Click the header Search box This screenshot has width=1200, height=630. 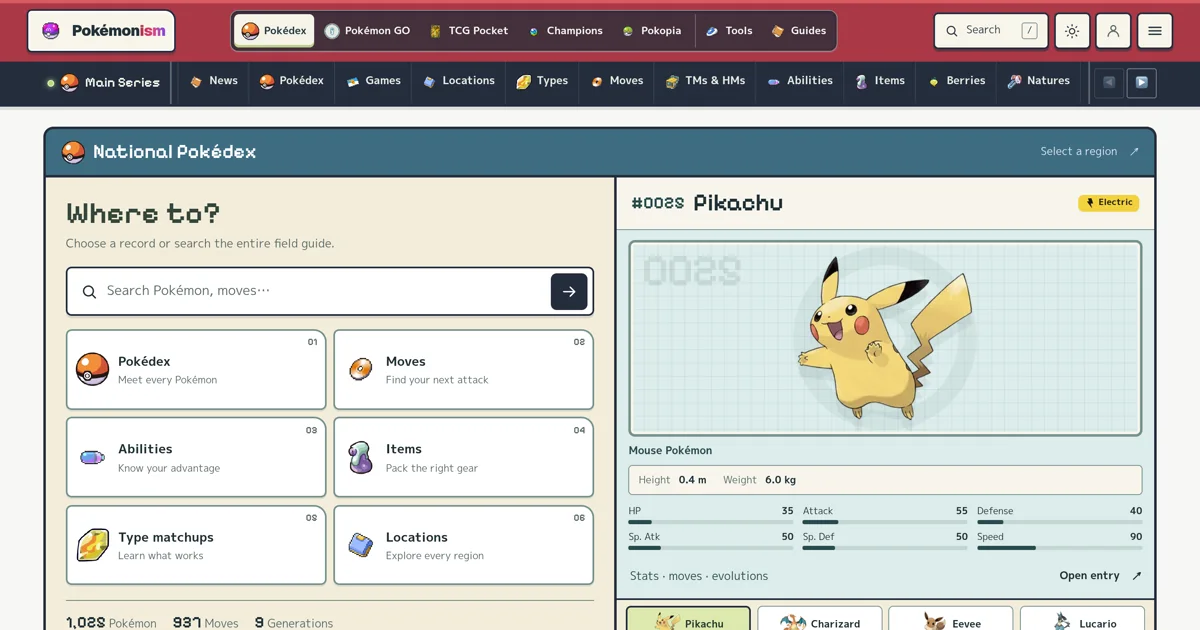pos(991,31)
